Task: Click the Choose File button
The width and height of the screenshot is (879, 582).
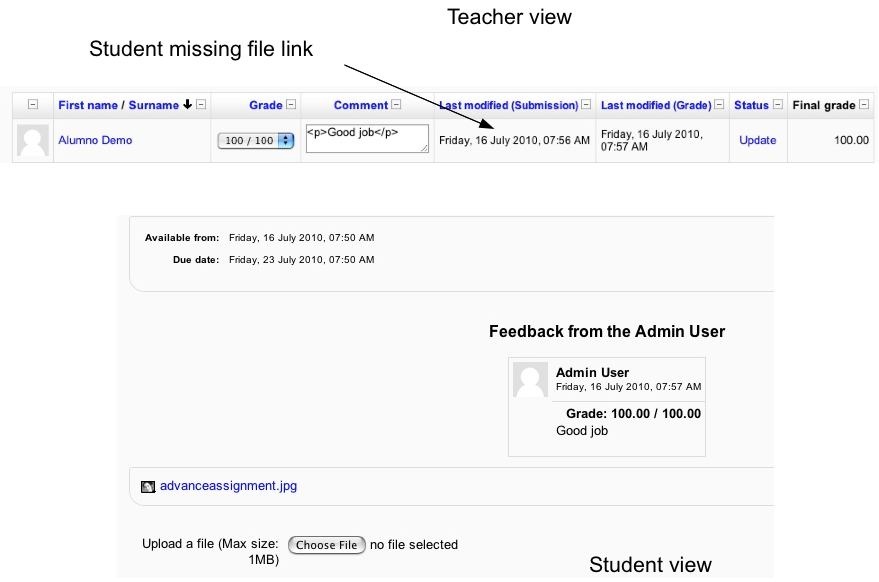Action: click(x=327, y=545)
